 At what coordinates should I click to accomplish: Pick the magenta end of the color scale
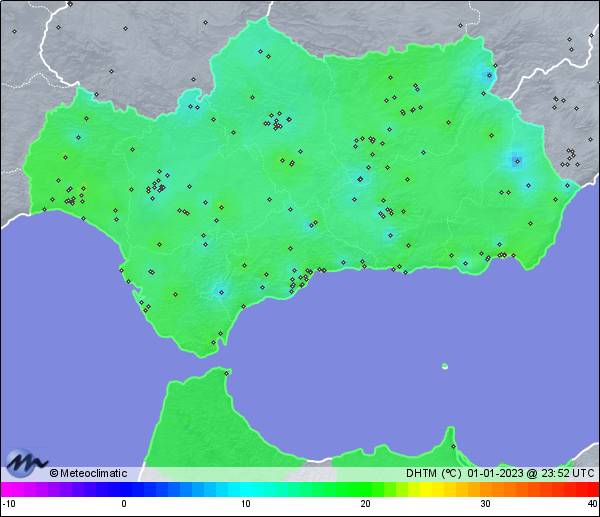click(x=8, y=489)
